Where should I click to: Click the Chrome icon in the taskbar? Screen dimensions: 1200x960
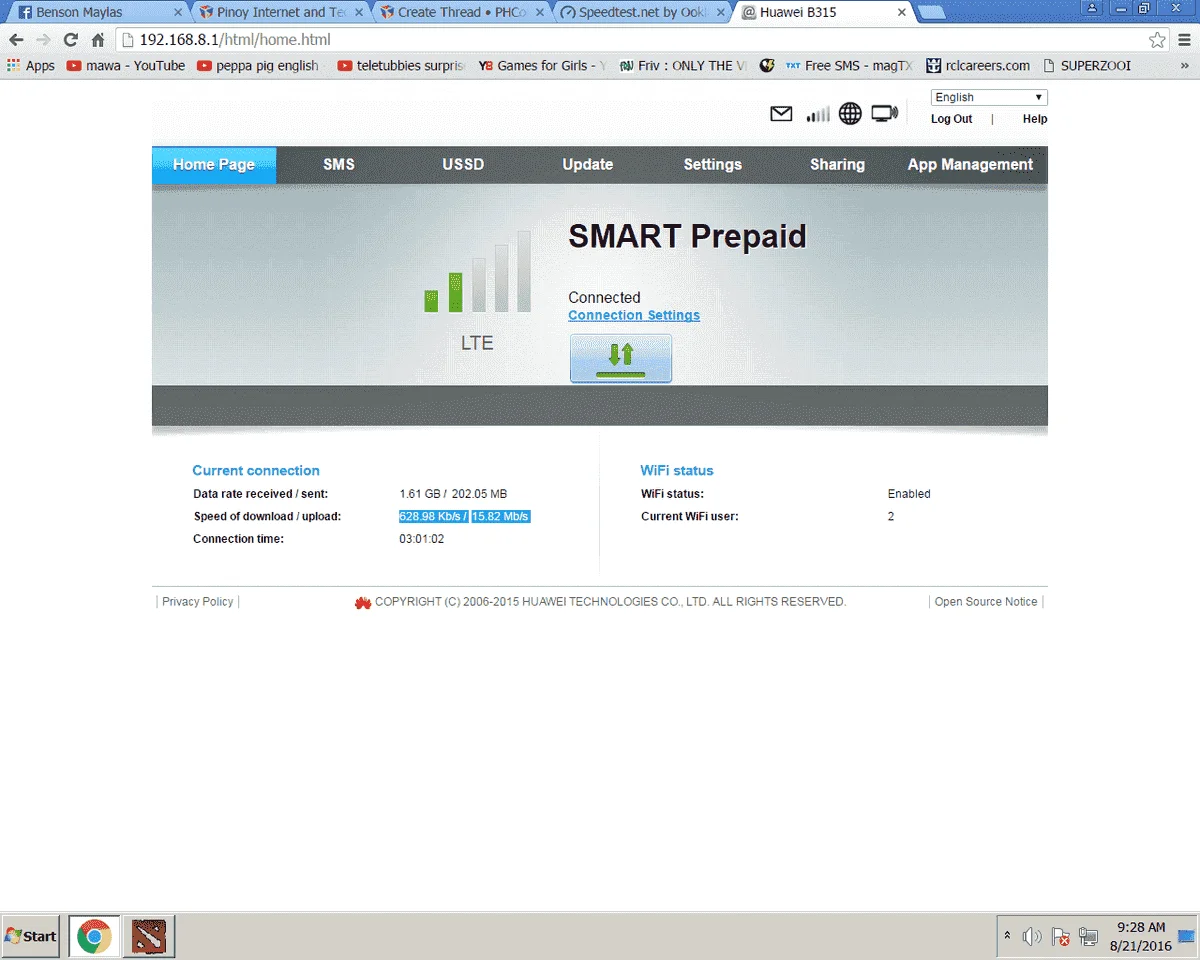[x=95, y=936]
